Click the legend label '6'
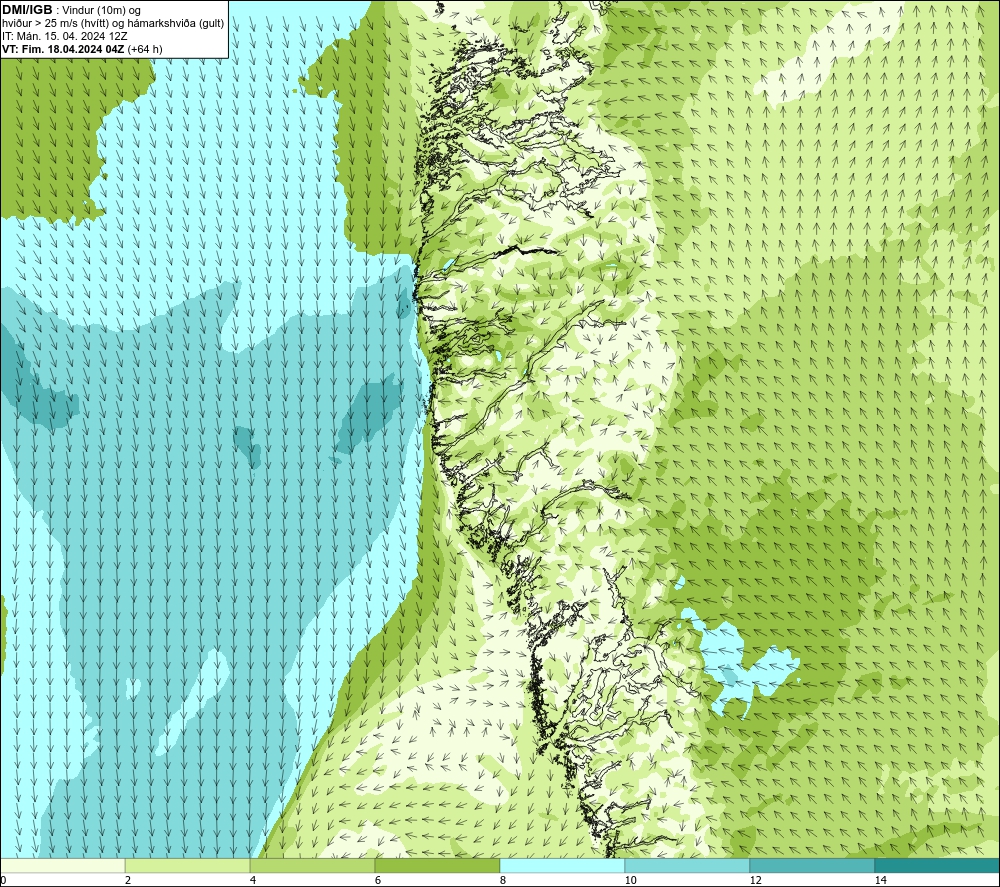The width and height of the screenshot is (1000, 887). click(378, 880)
